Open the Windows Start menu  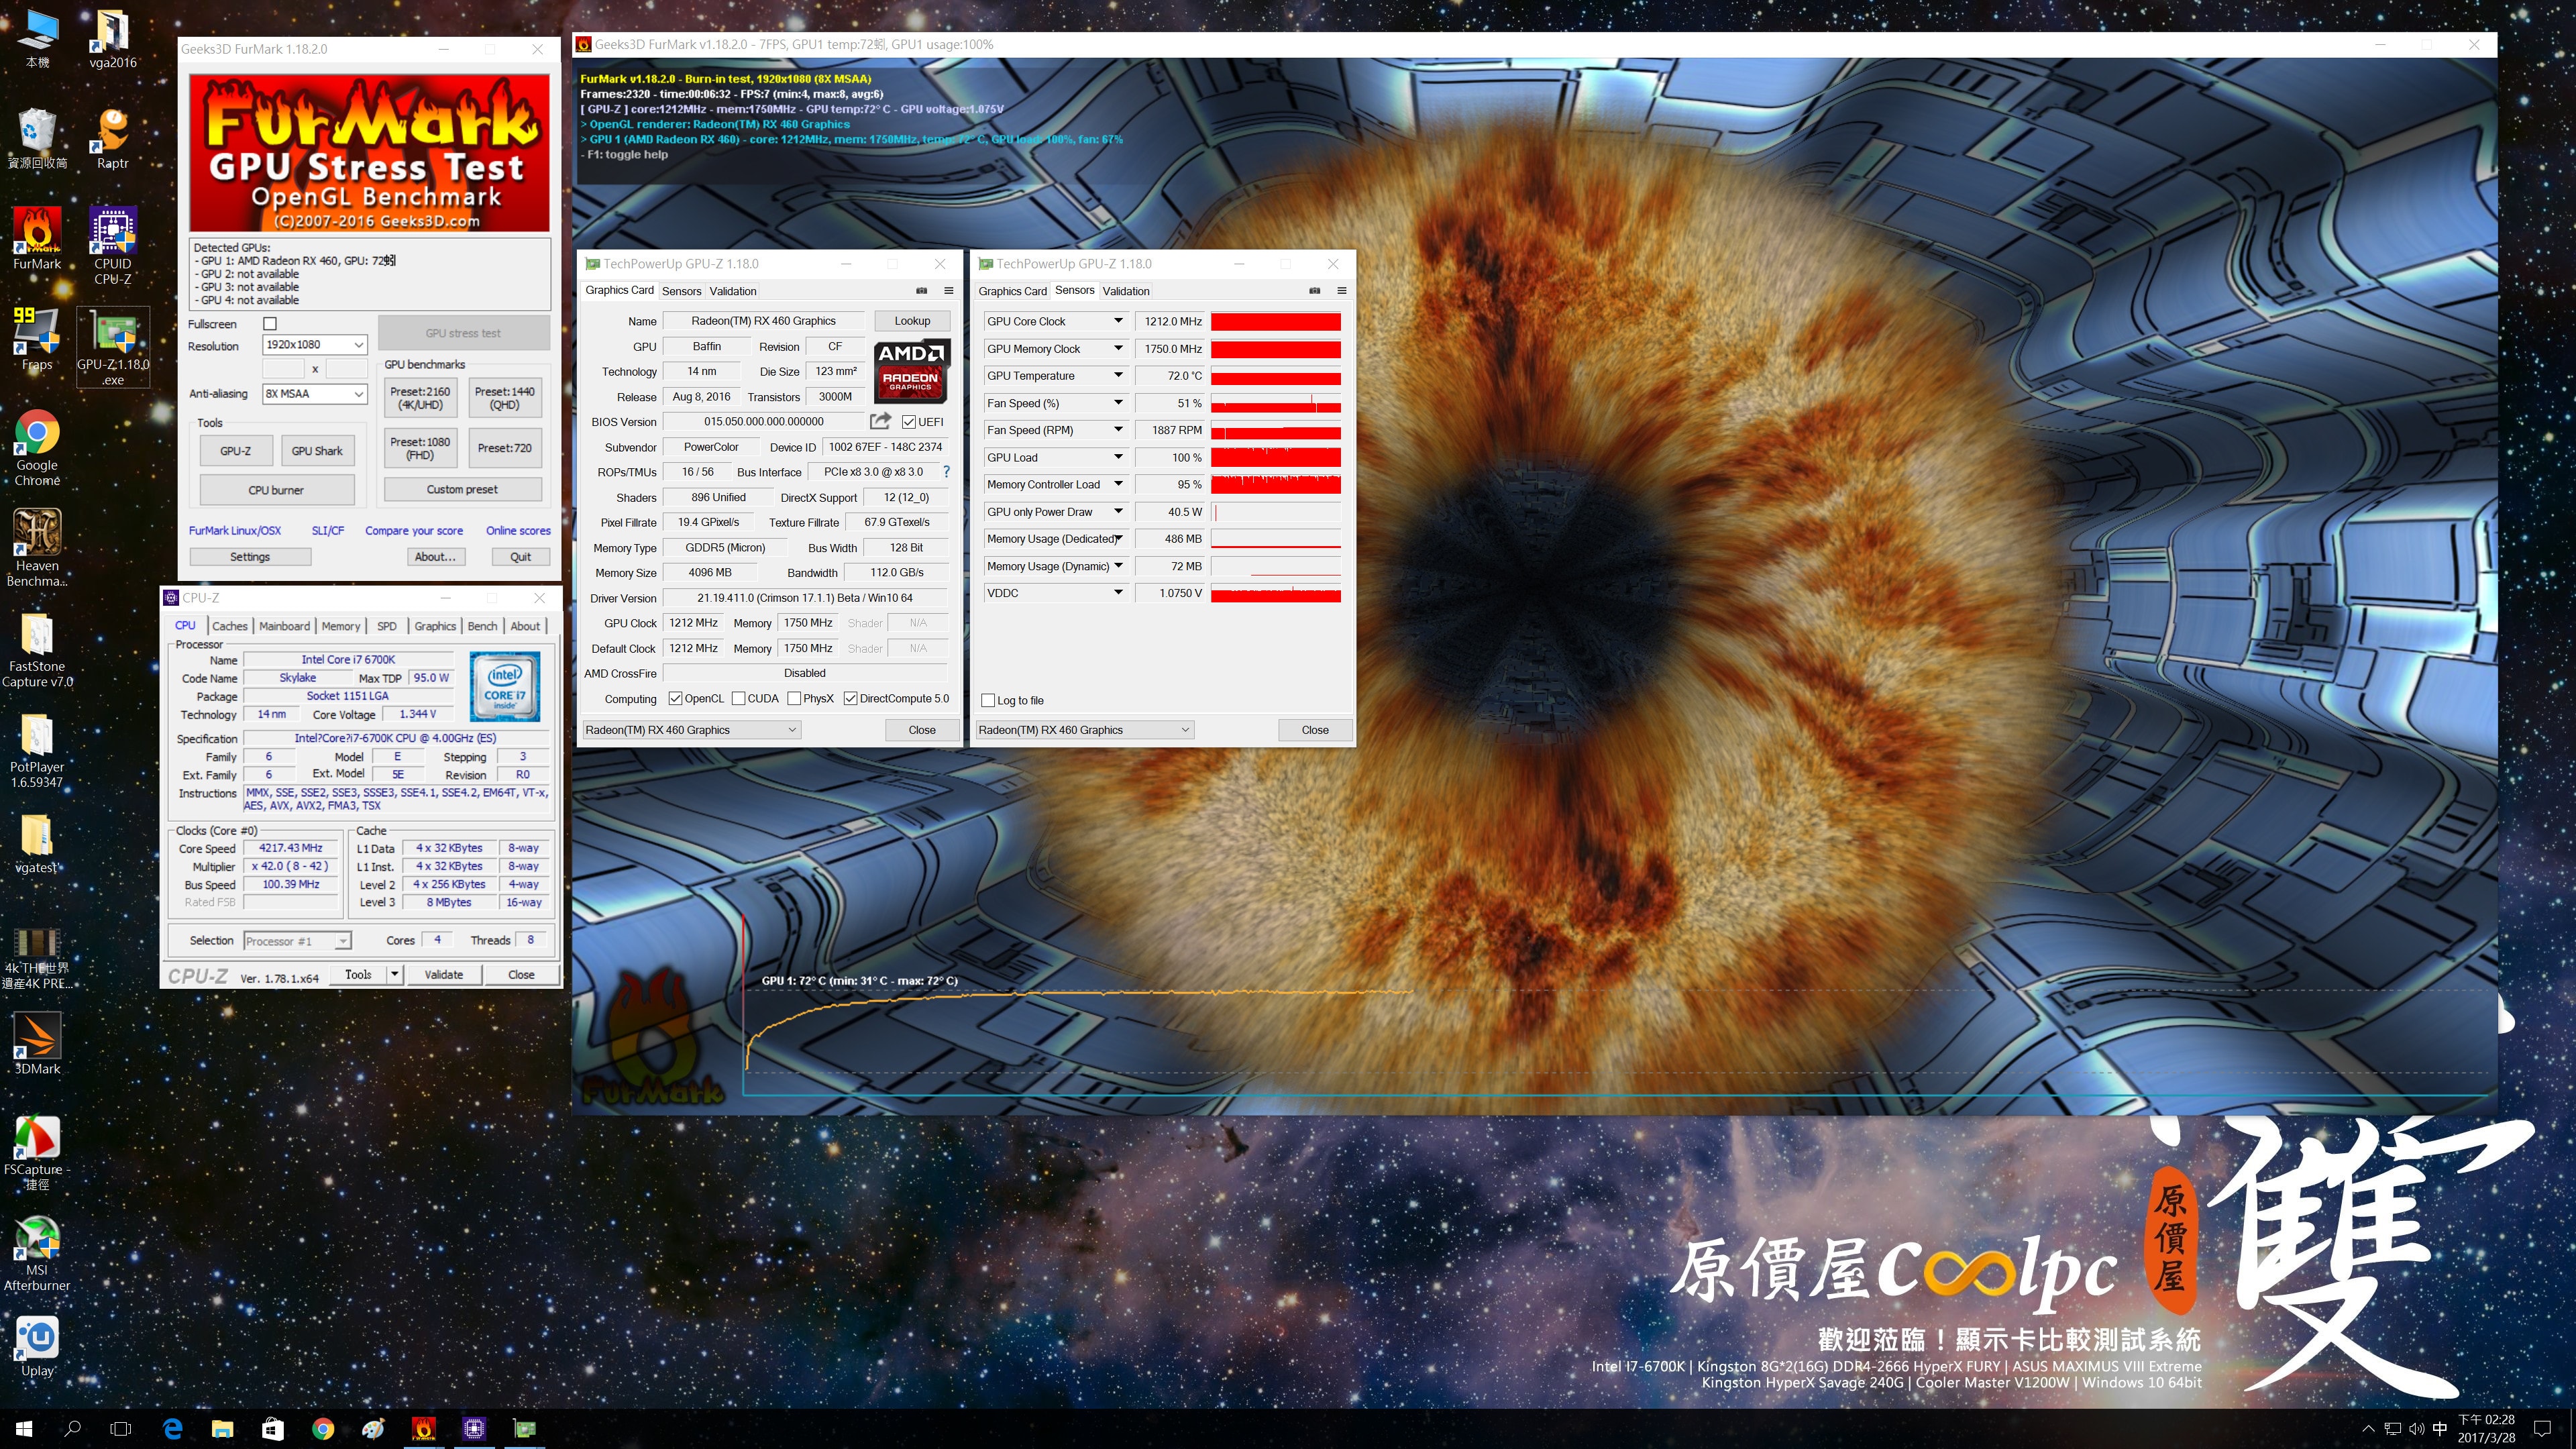(x=24, y=1428)
